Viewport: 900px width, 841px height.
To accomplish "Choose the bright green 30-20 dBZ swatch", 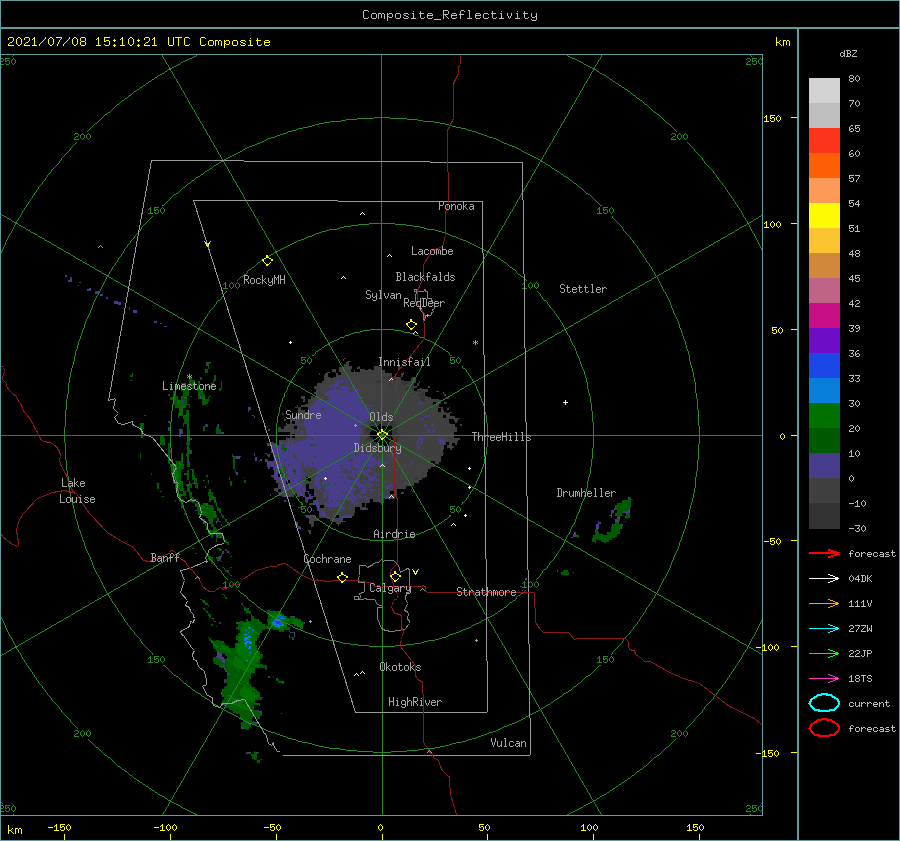I will tap(824, 415).
